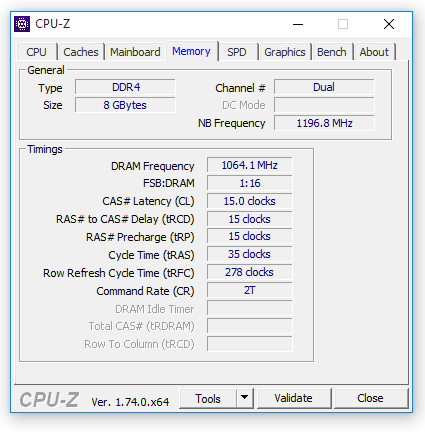The image size is (425, 432).
Task: Click the 'CAS# Latency (CL)' label
Action: point(148,201)
